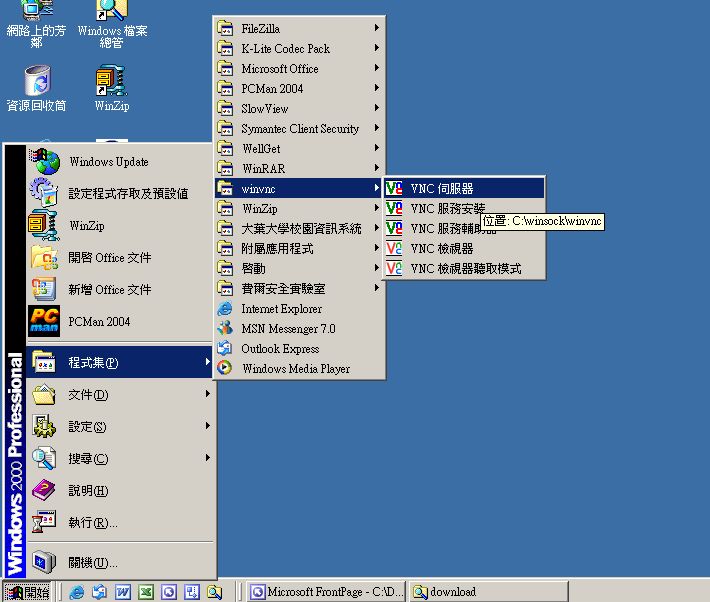Click 新增 Office 文件
The image size is (710, 602).
pos(120,289)
